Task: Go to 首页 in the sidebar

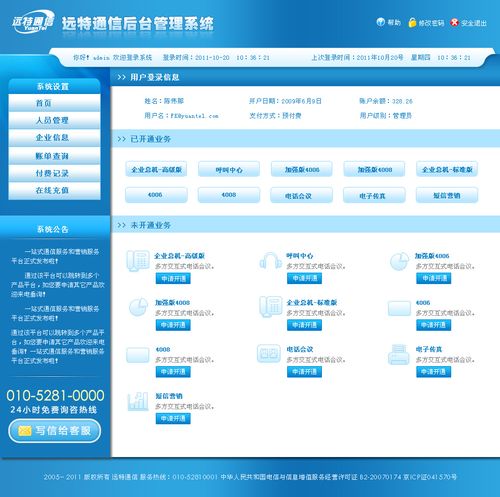Action: click(x=54, y=103)
